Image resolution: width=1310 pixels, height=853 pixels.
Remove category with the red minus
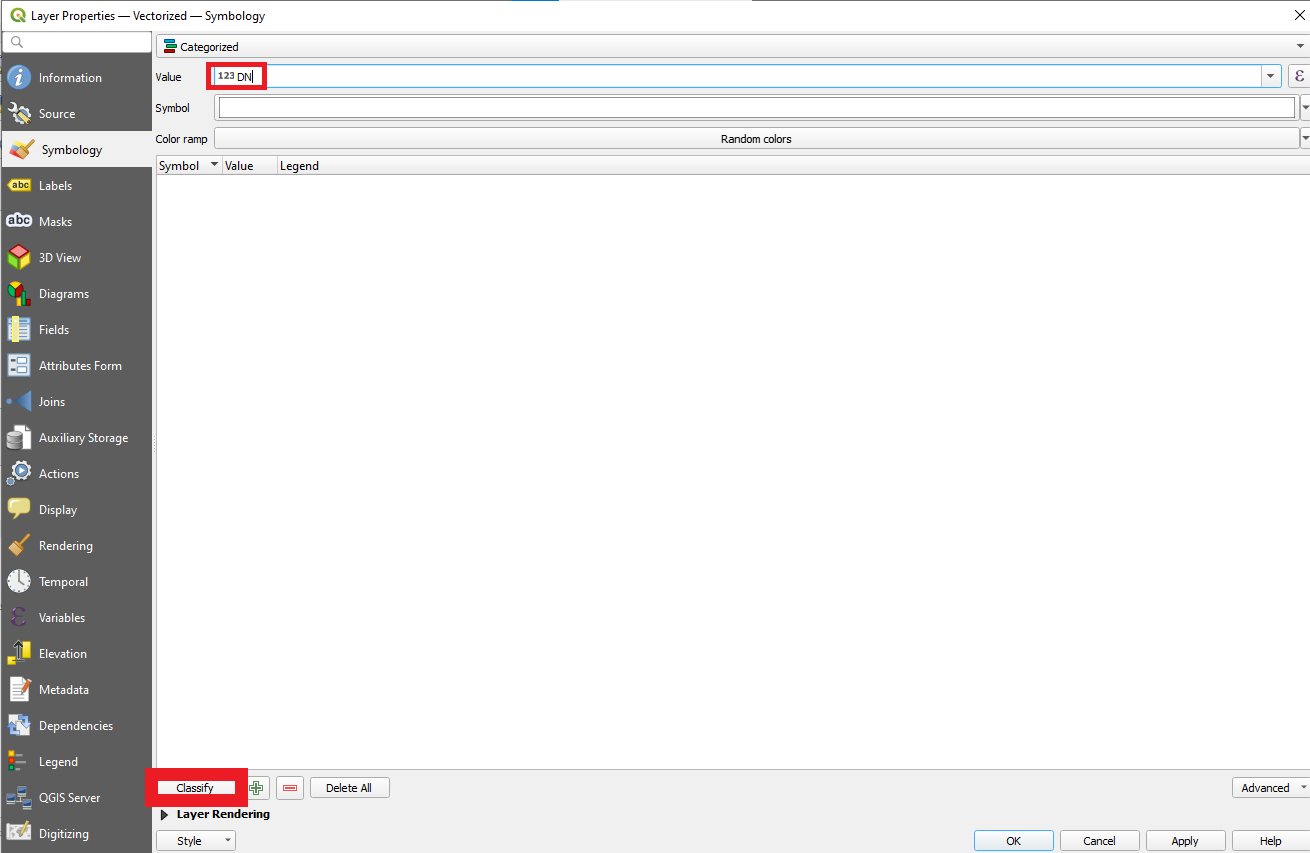click(290, 788)
